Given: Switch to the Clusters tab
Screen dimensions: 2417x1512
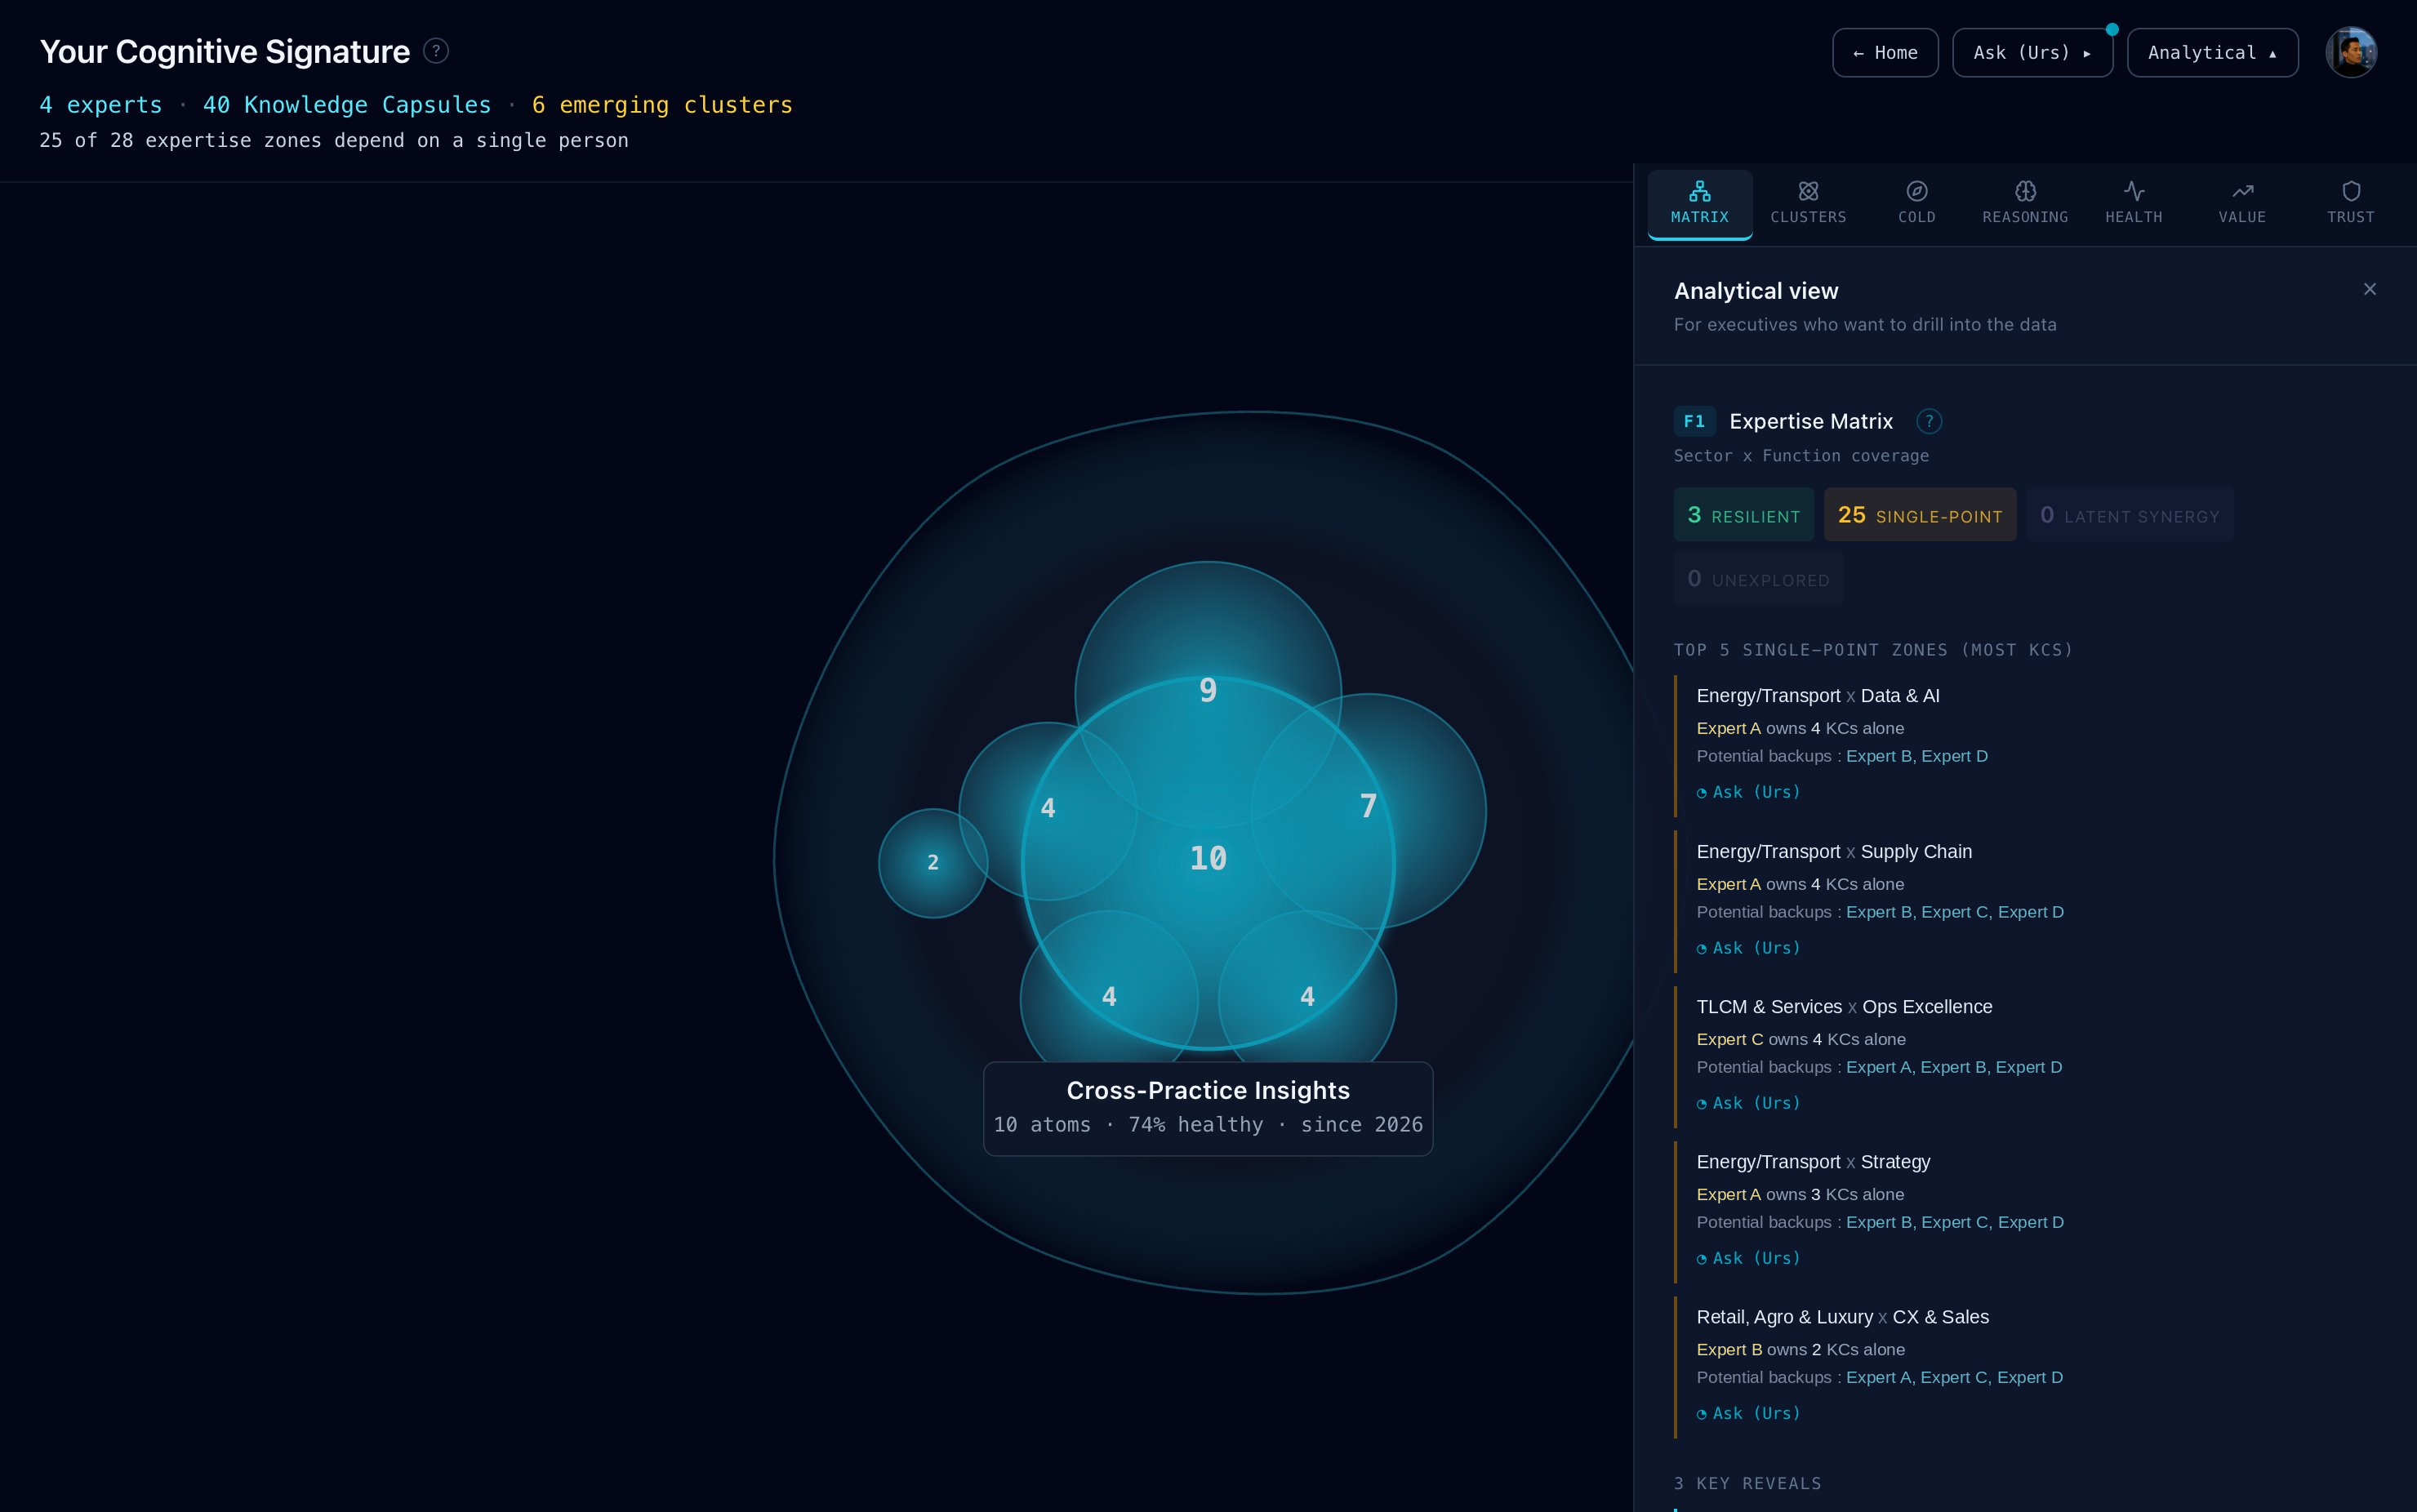Looking at the screenshot, I should point(1808,204).
